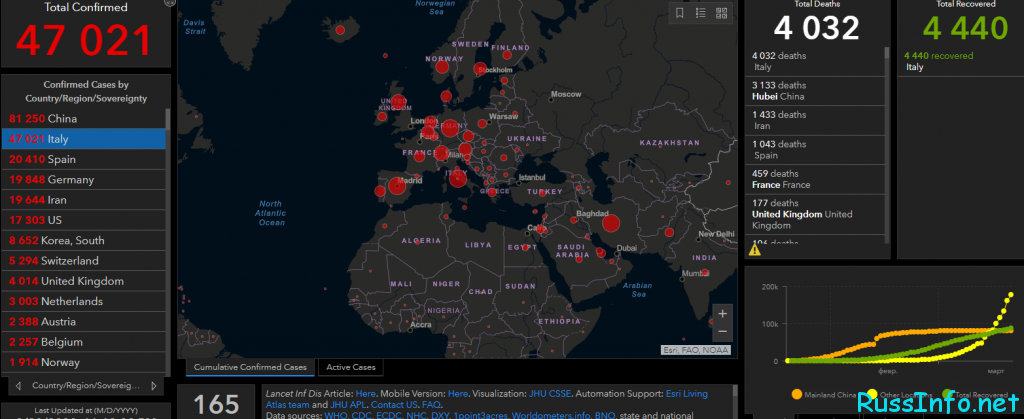Open the Contact US link

[x=394, y=405]
